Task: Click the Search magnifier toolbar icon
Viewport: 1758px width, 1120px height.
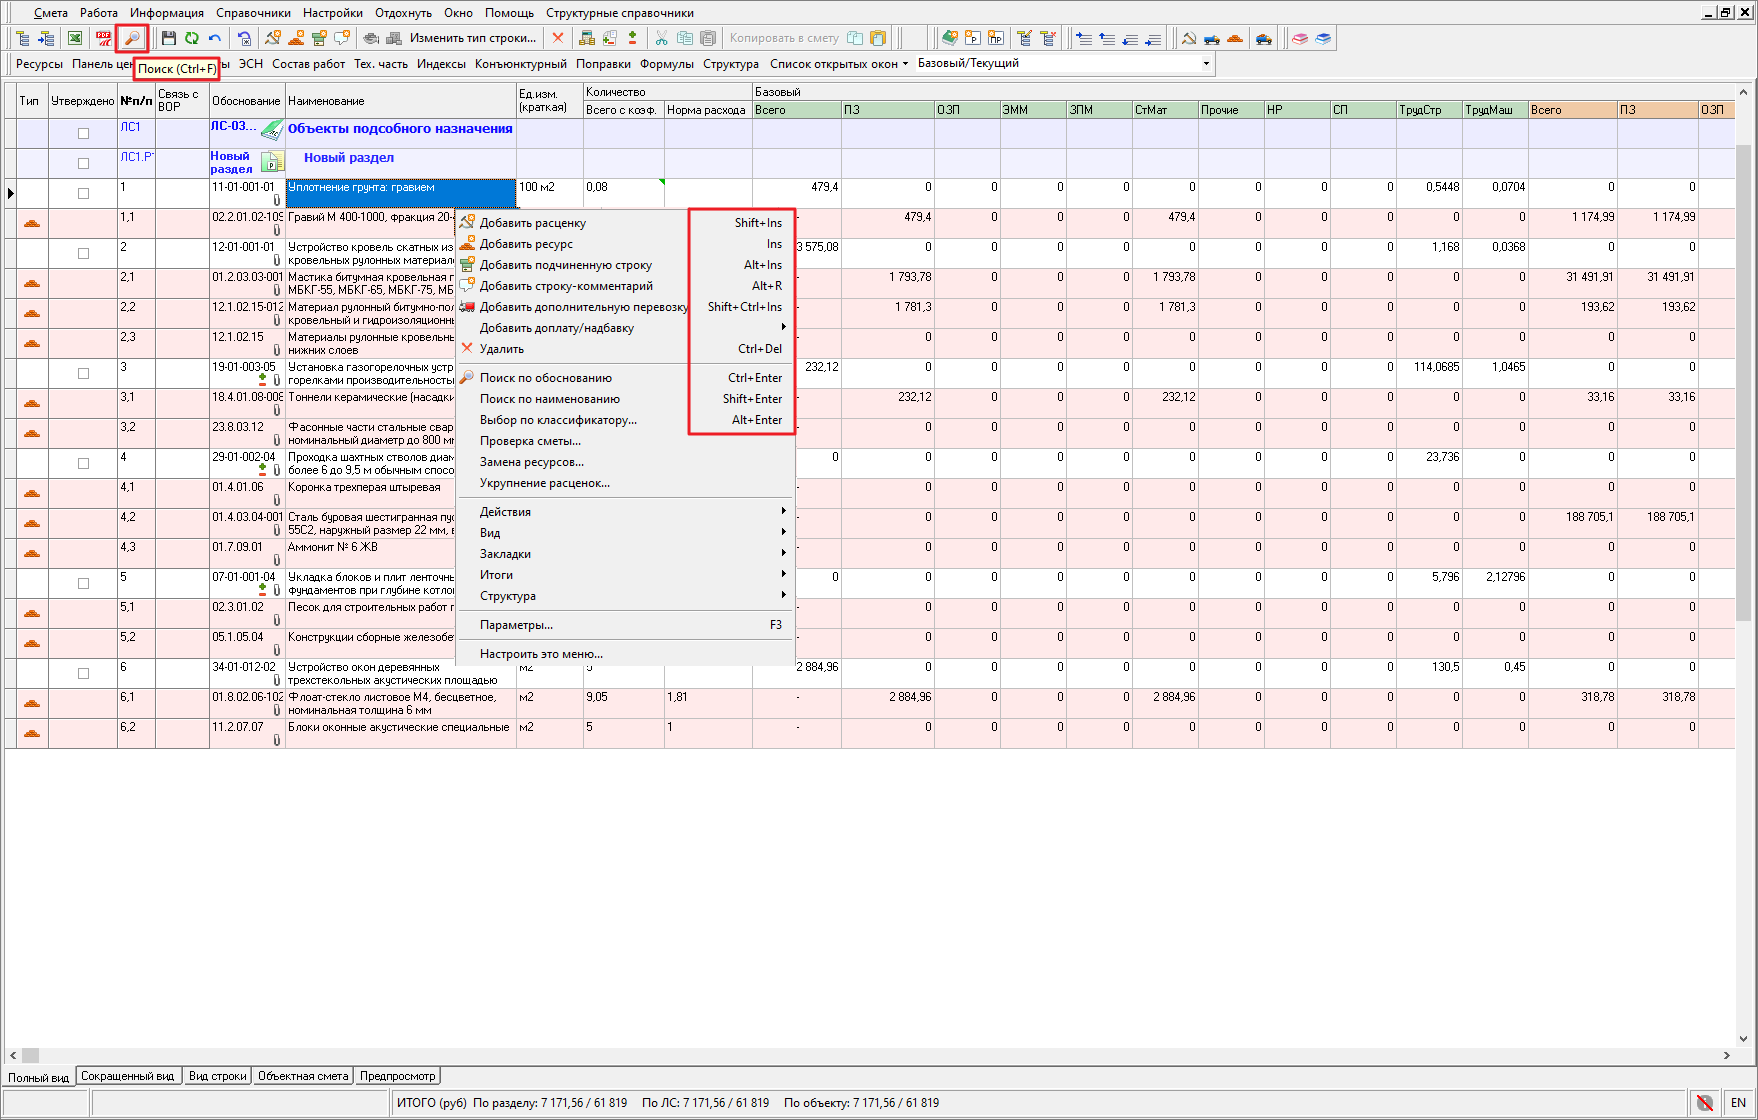Action: (x=132, y=38)
